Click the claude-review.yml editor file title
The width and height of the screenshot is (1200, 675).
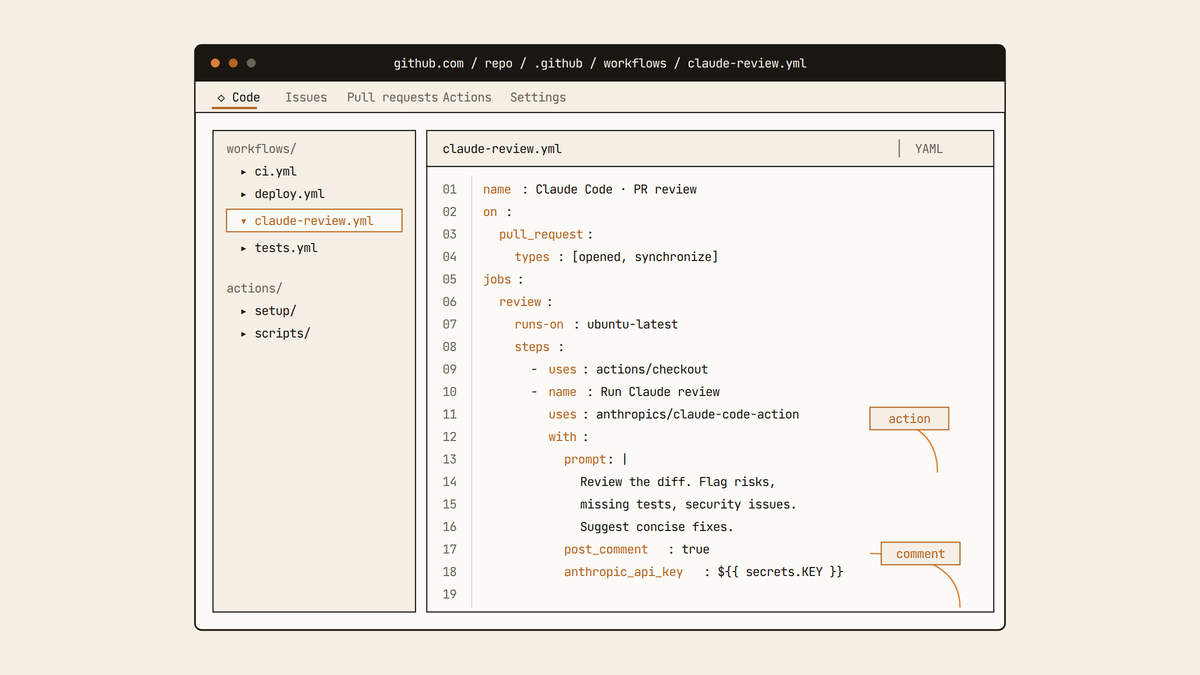tap(502, 149)
